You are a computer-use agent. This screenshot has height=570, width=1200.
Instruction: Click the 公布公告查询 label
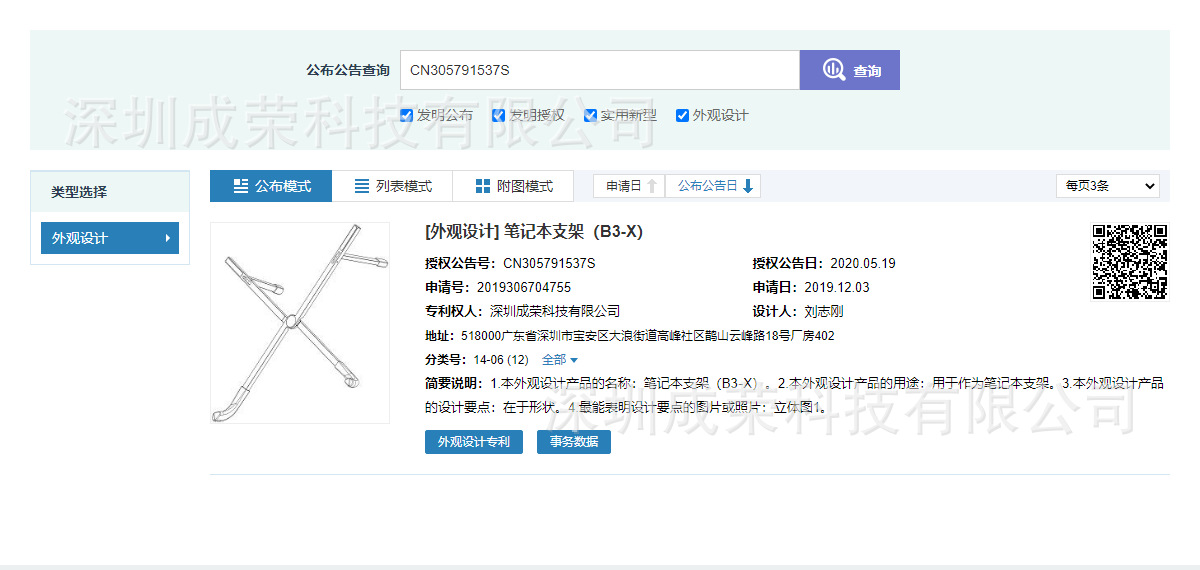[x=348, y=71]
